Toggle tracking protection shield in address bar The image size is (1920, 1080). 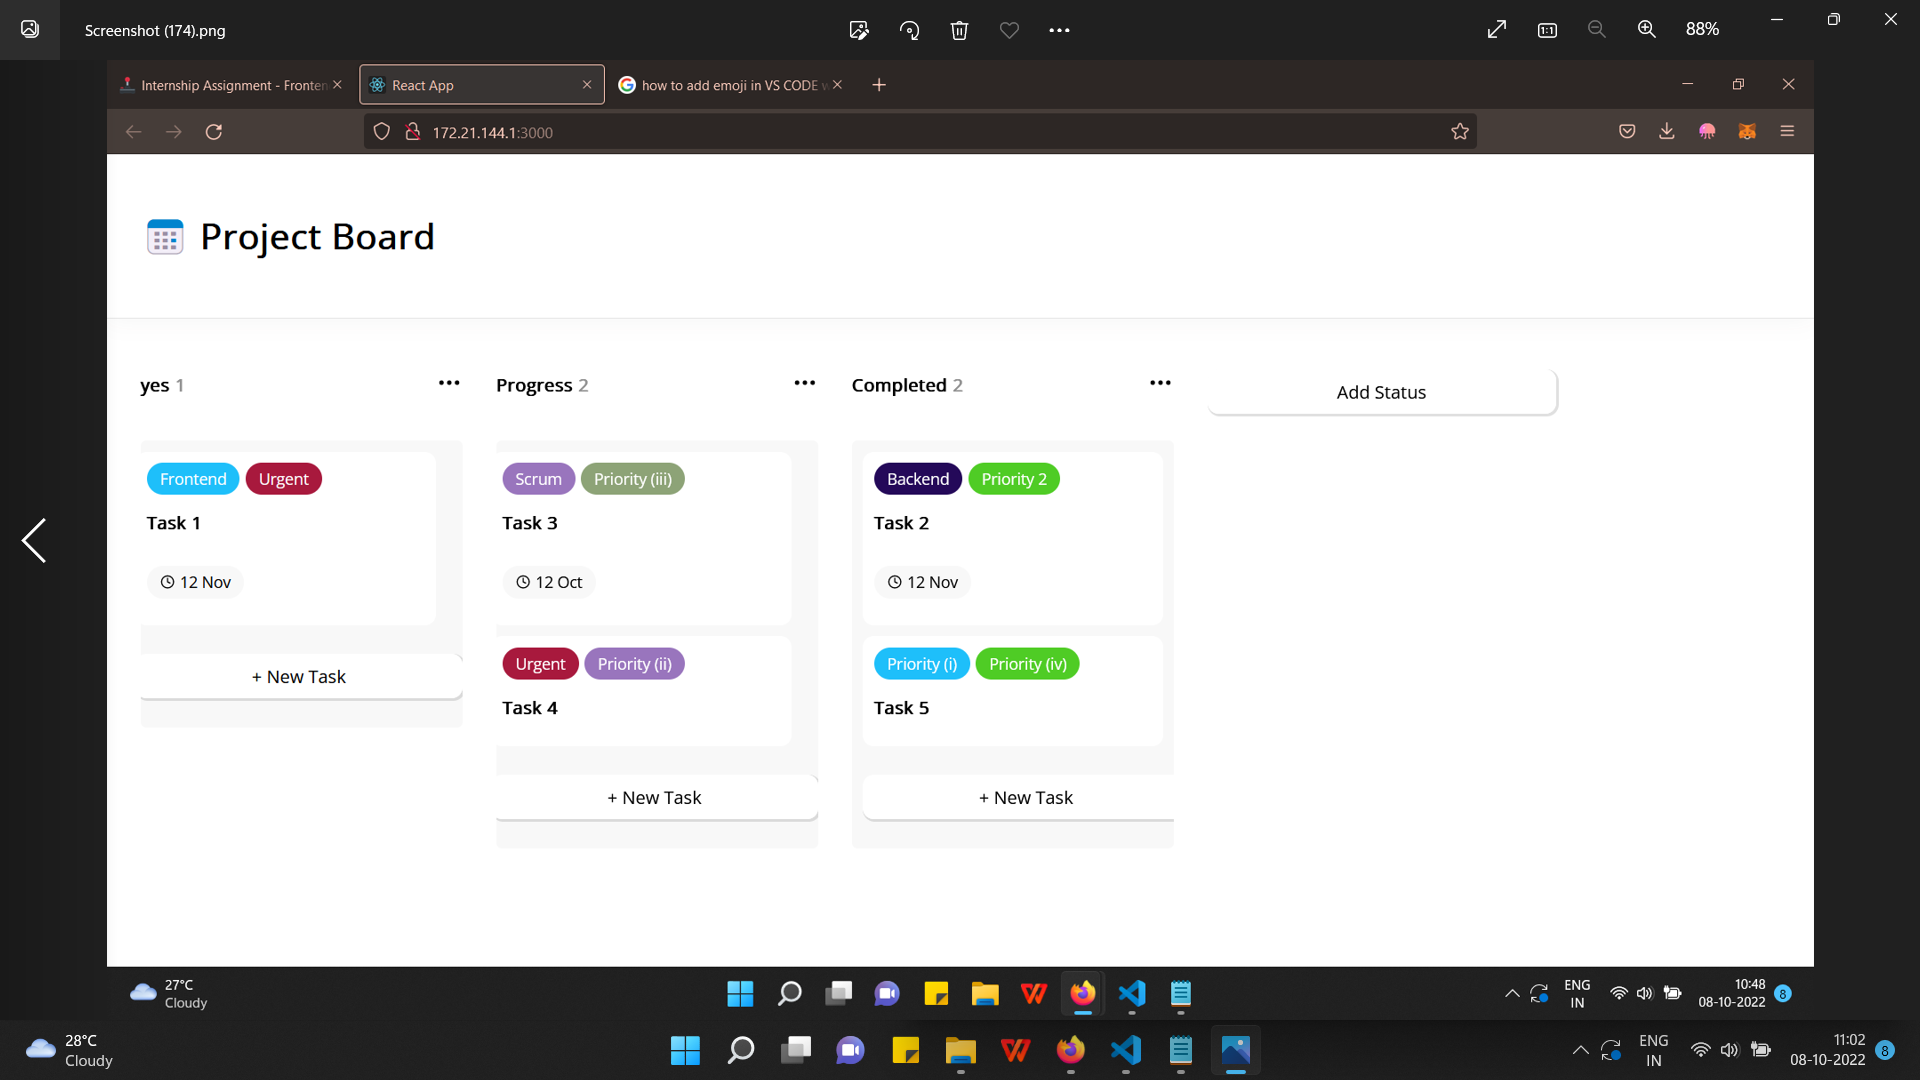(381, 131)
